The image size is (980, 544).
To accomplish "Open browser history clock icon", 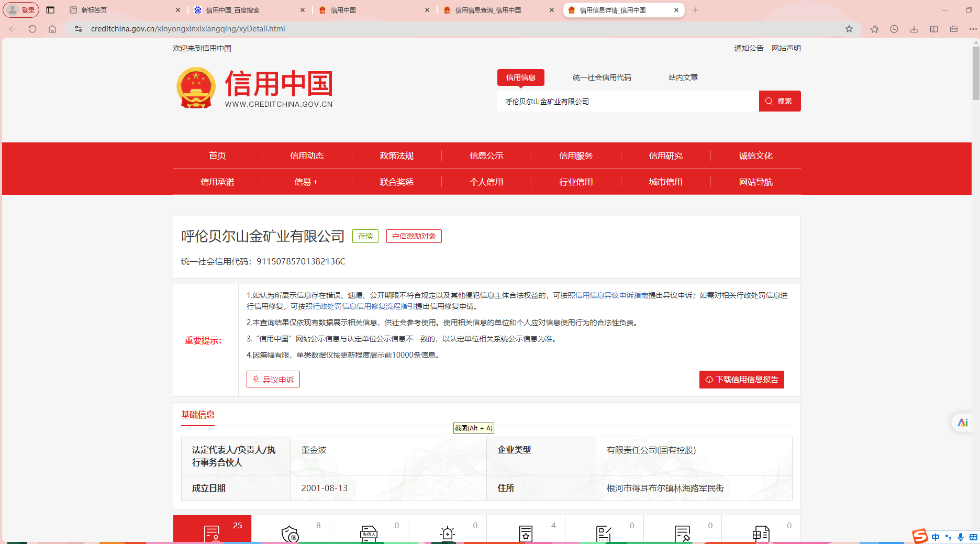I will [x=894, y=29].
